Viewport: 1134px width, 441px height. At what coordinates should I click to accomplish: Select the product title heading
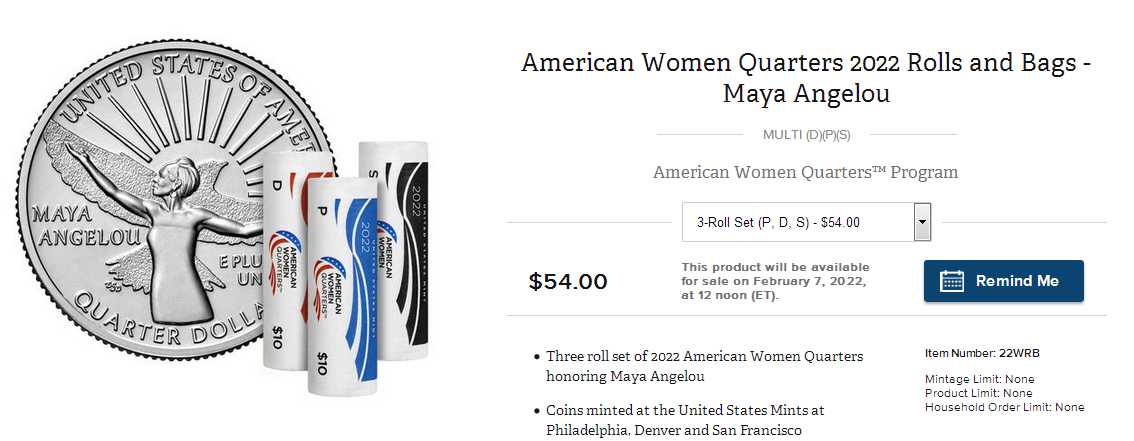(805, 78)
